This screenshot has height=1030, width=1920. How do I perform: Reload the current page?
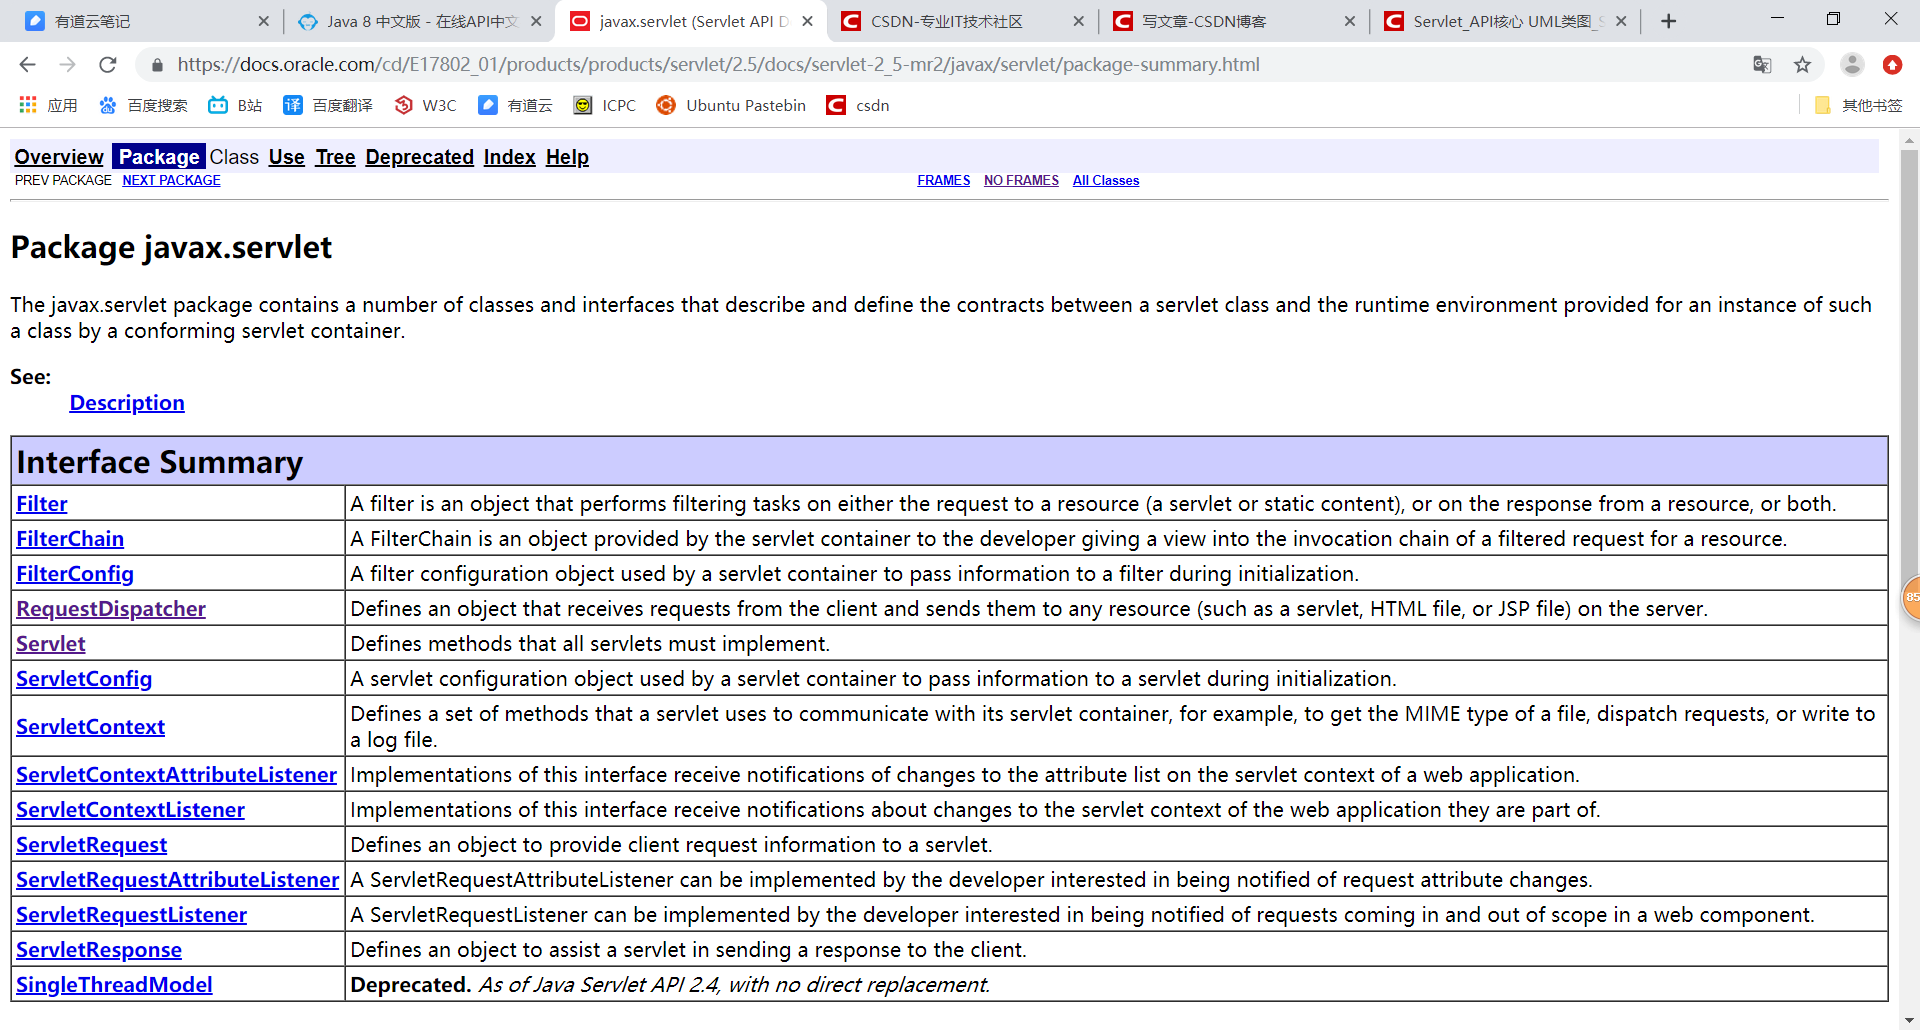[x=108, y=65]
